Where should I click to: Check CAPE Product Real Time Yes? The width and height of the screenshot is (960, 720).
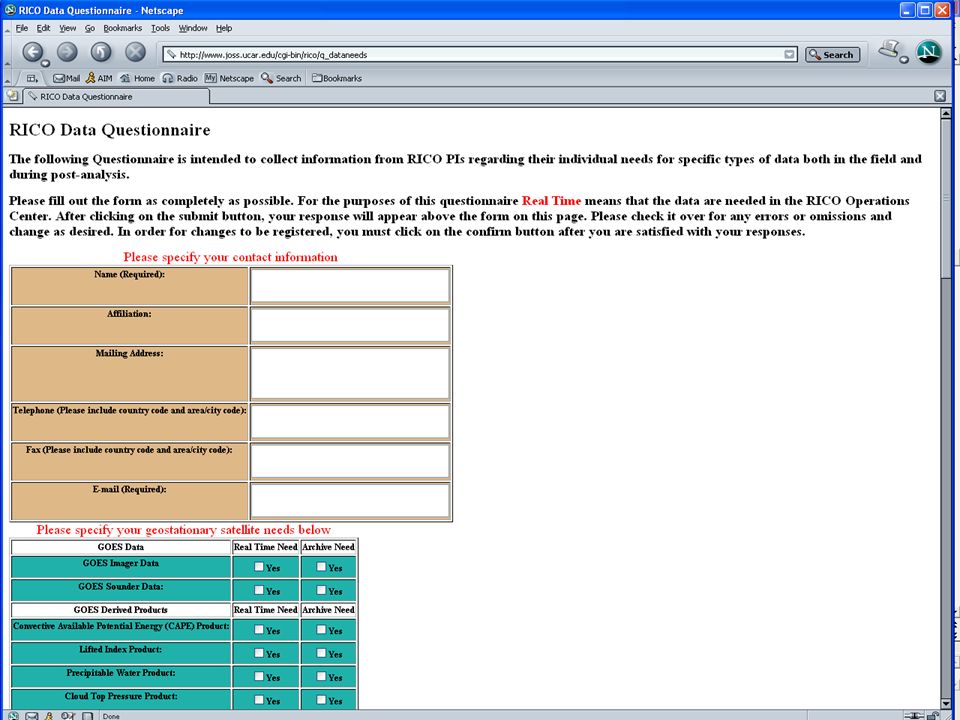click(x=259, y=629)
